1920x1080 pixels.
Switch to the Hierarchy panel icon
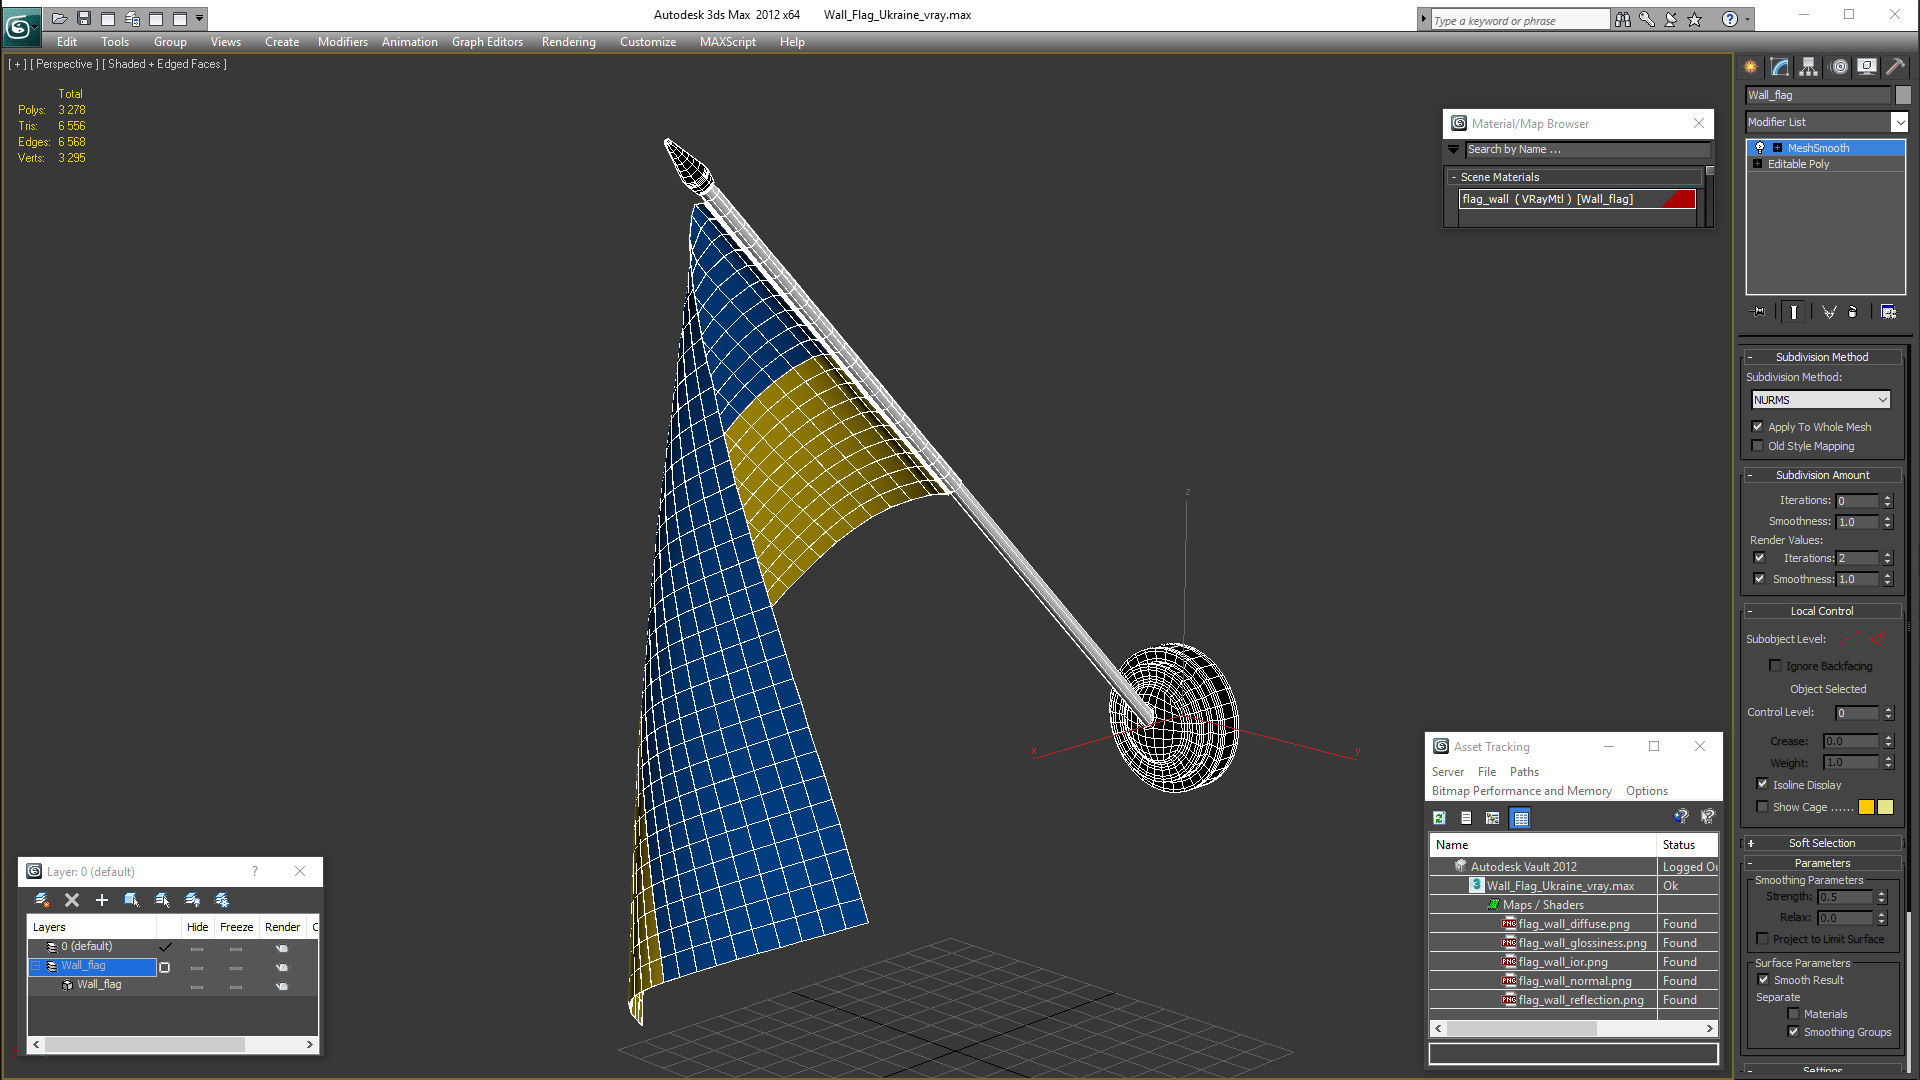[x=1809, y=67]
